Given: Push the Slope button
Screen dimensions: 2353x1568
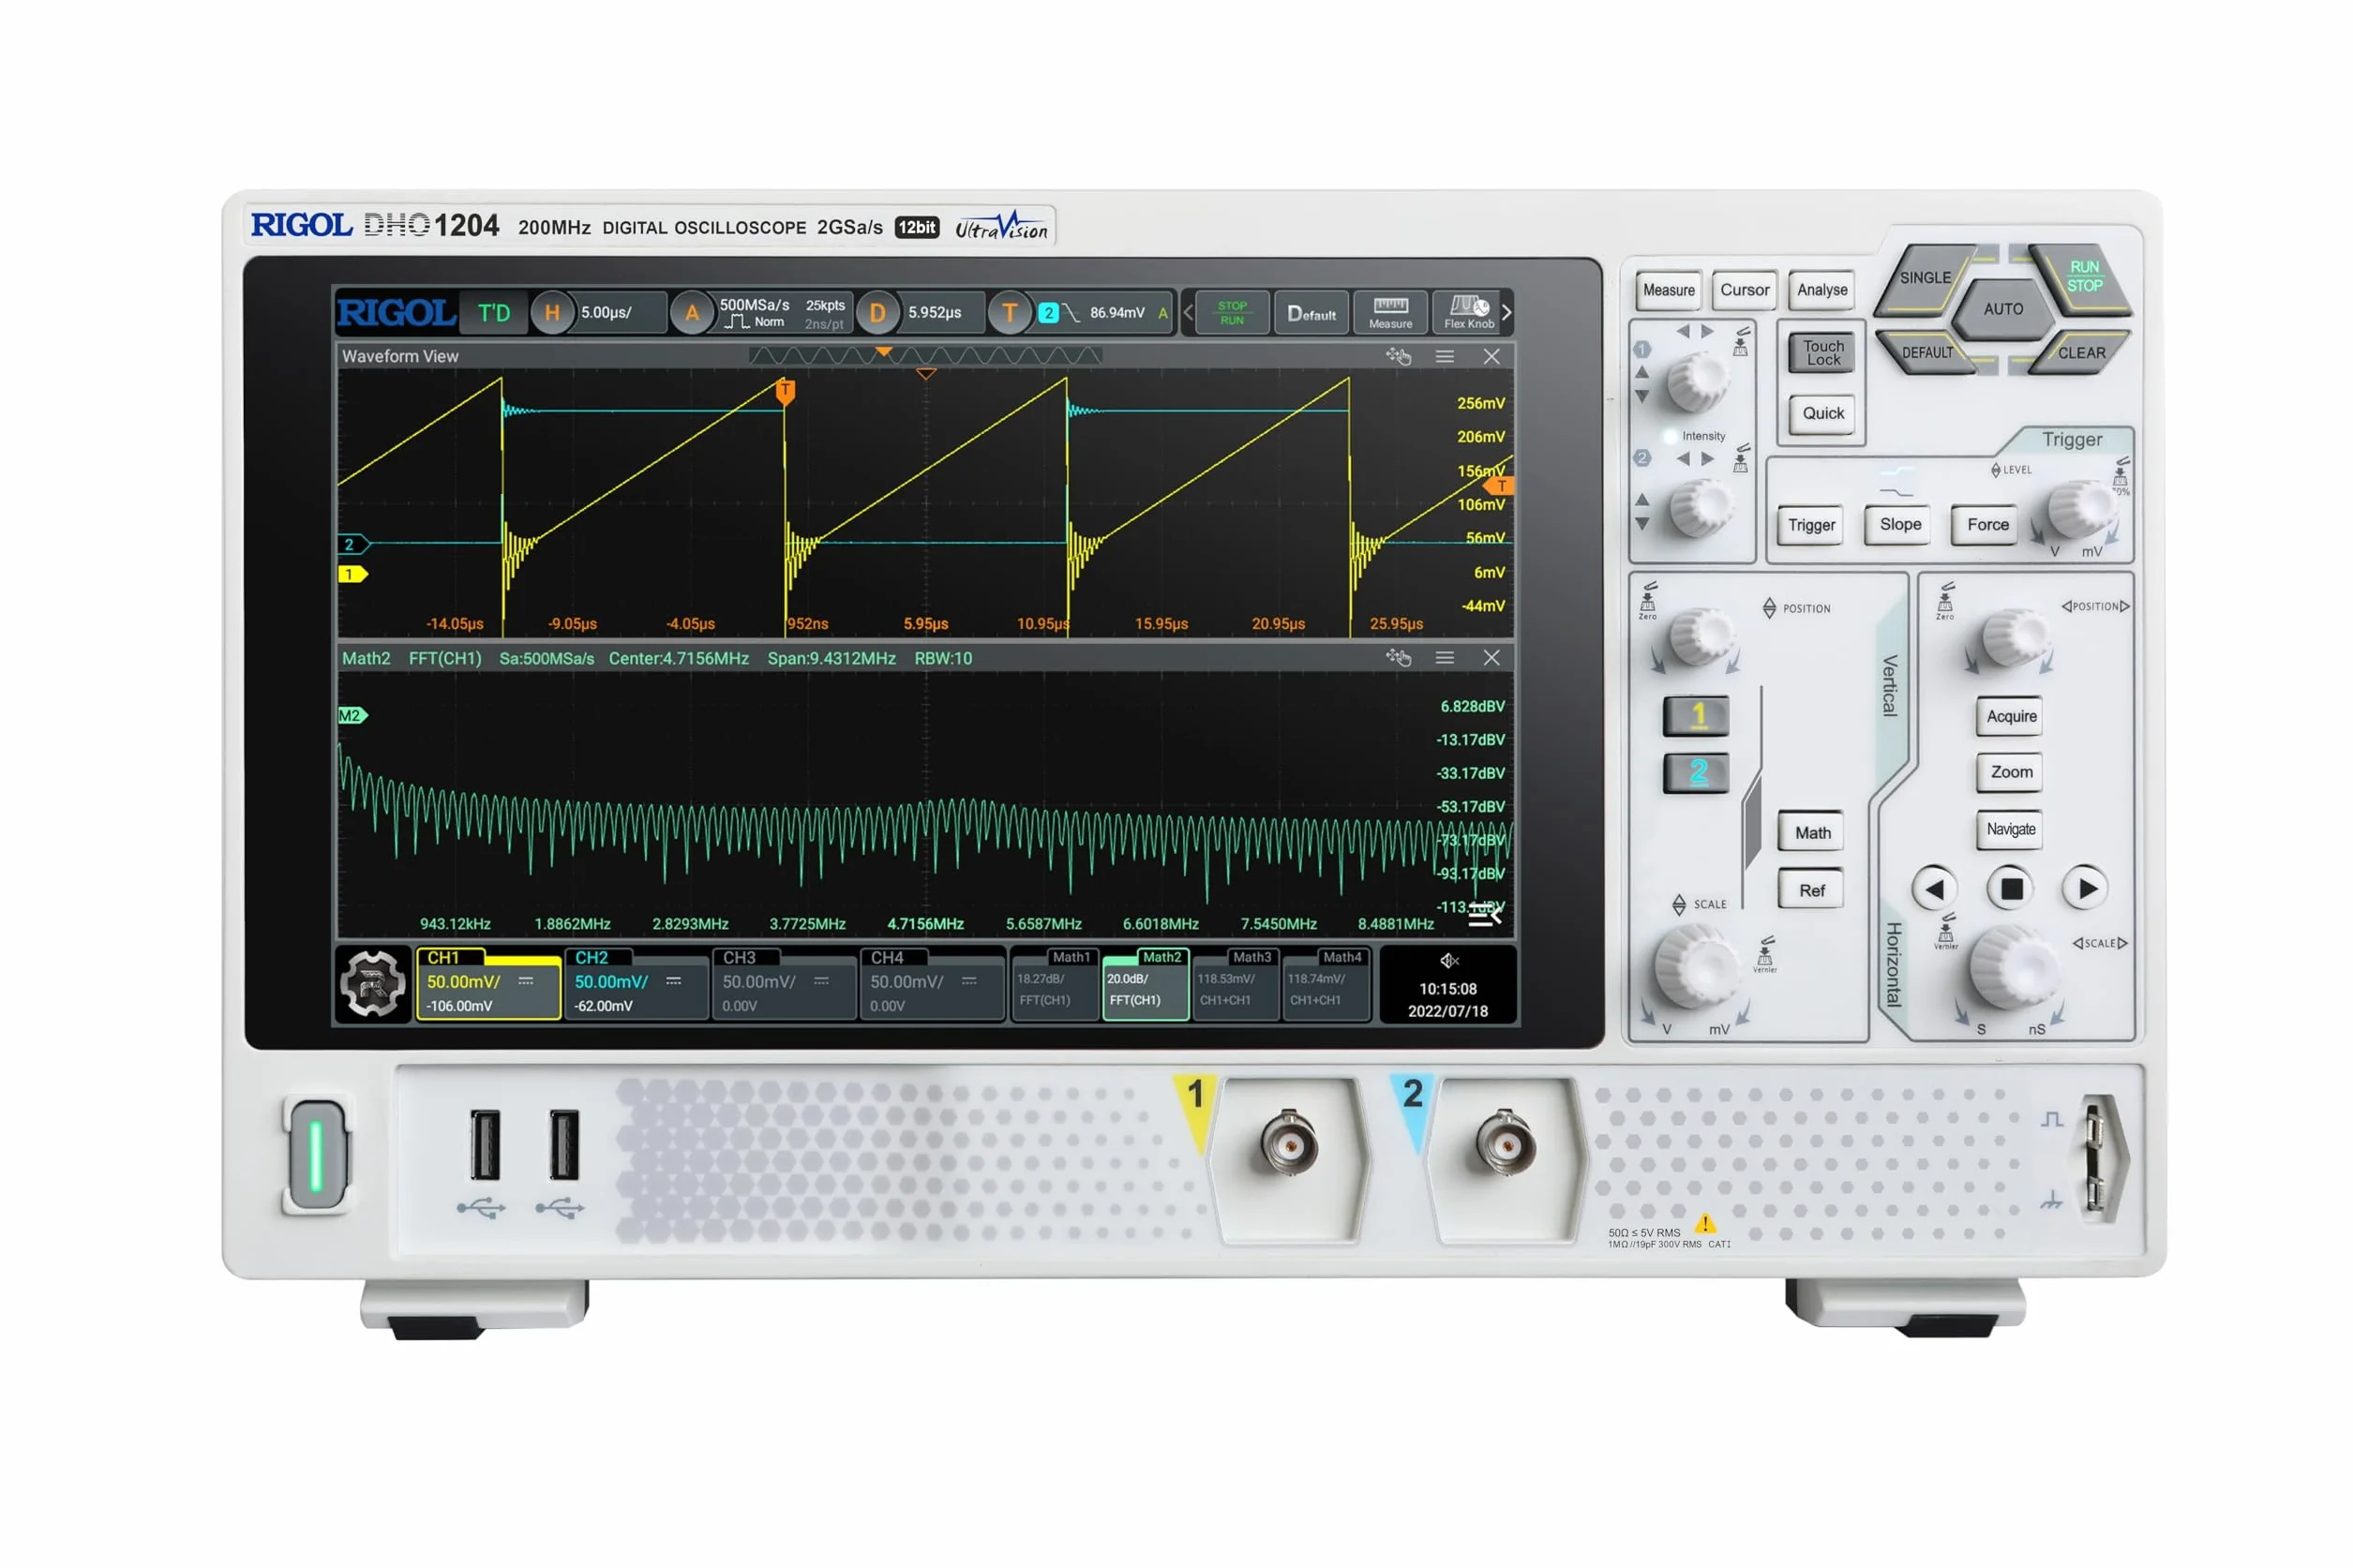Looking at the screenshot, I should point(1899,524).
